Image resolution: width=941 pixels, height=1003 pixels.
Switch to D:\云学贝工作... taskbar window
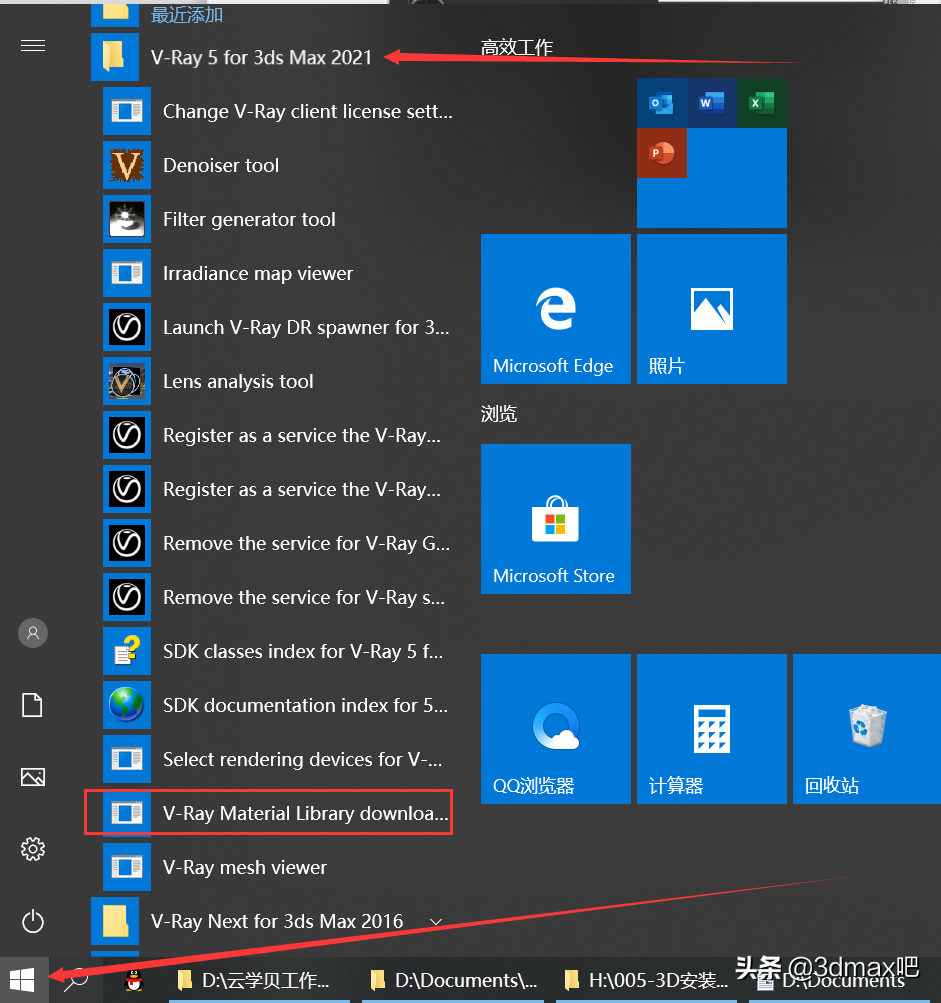(259, 980)
